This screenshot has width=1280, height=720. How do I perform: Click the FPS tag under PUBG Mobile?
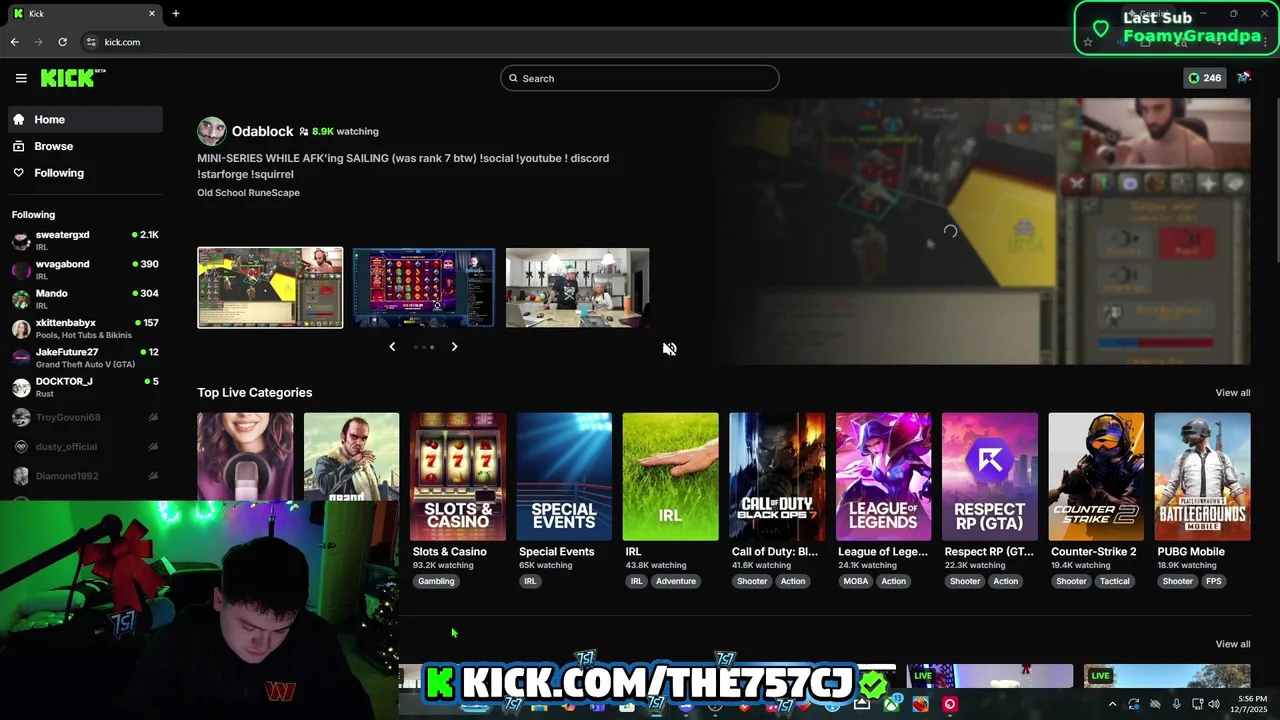pos(1213,581)
